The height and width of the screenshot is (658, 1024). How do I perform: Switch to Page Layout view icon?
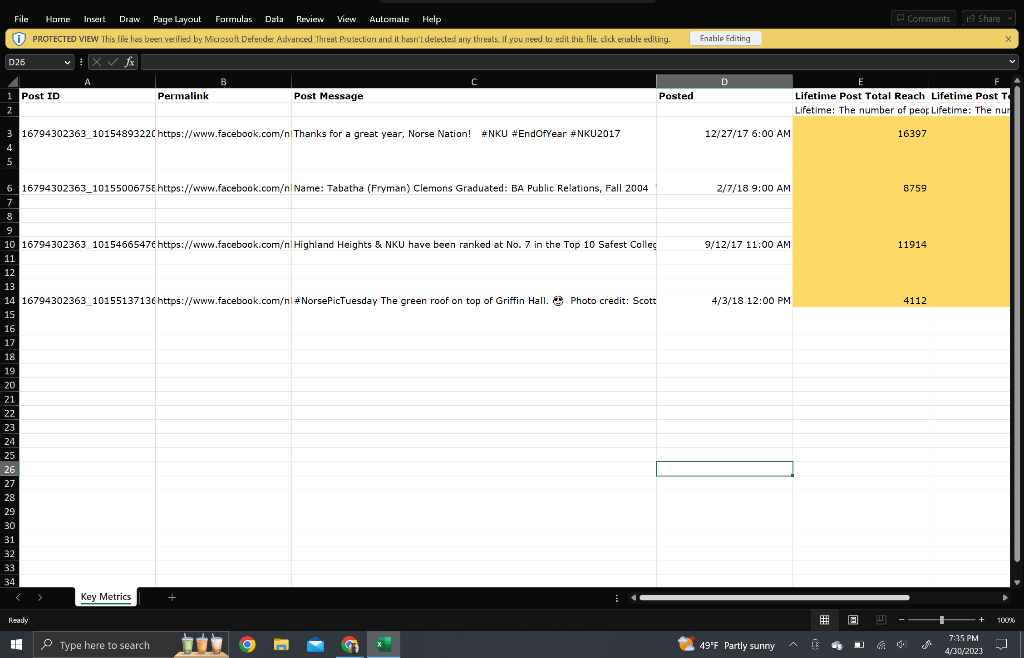pos(853,619)
